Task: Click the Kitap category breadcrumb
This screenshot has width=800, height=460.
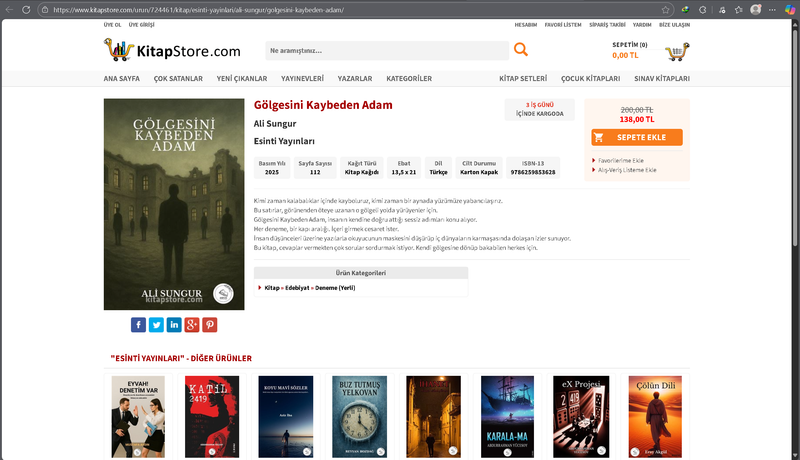Action: coord(272,288)
